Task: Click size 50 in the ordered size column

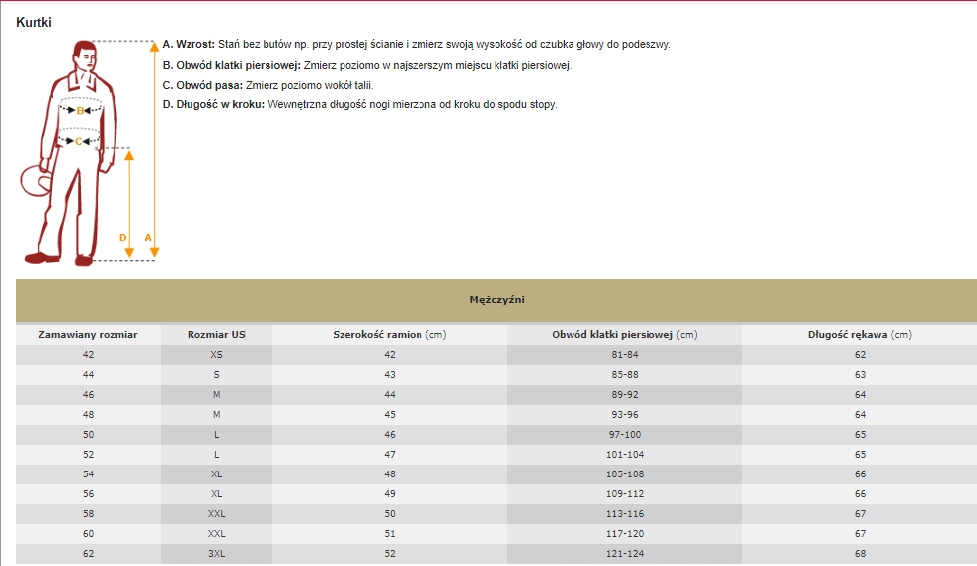Action: coord(88,434)
